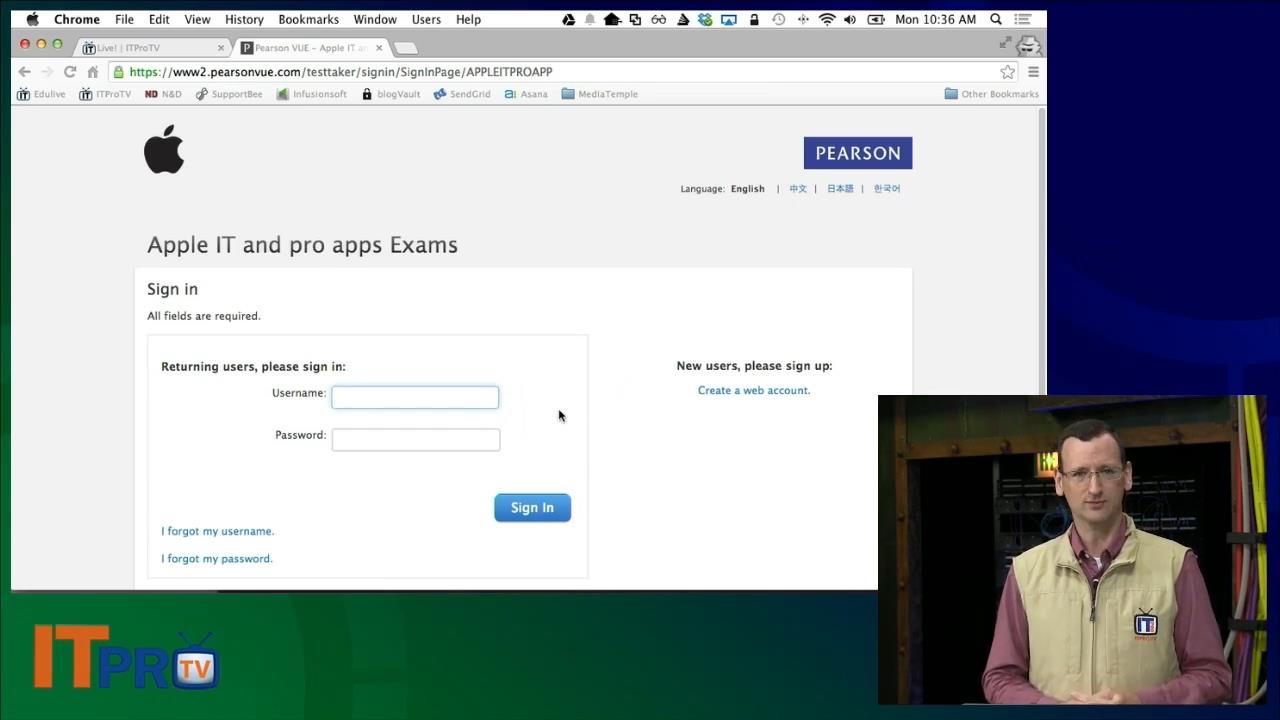The height and width of the screenshot is (720, 1280).
Task: Open the Window menu
Action: click(x=375, y=19)
